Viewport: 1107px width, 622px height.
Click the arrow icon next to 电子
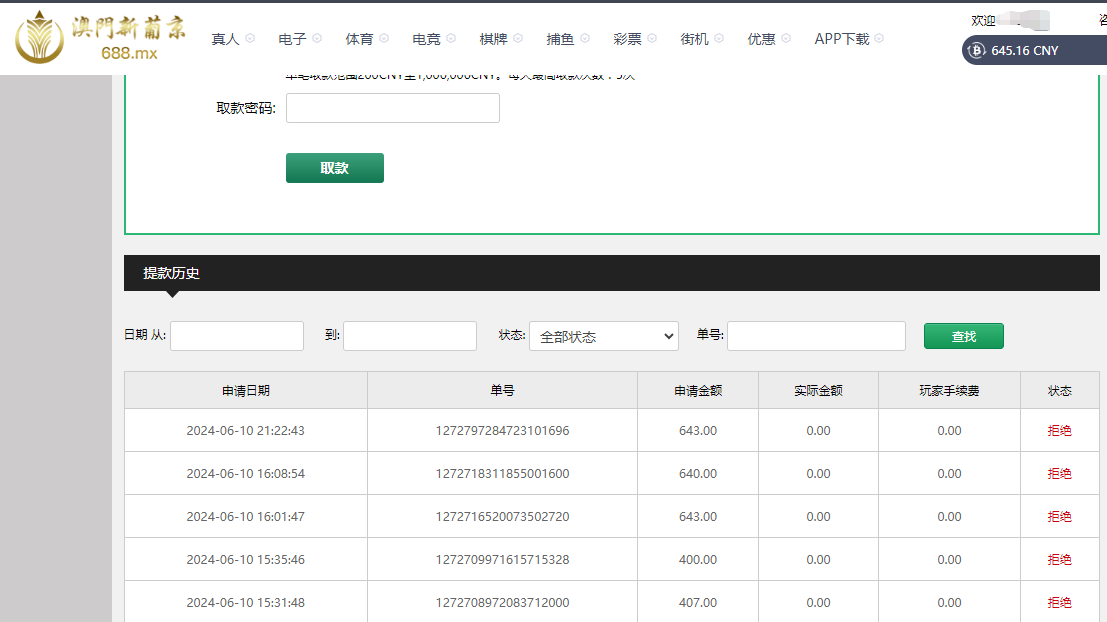[317, 38]
